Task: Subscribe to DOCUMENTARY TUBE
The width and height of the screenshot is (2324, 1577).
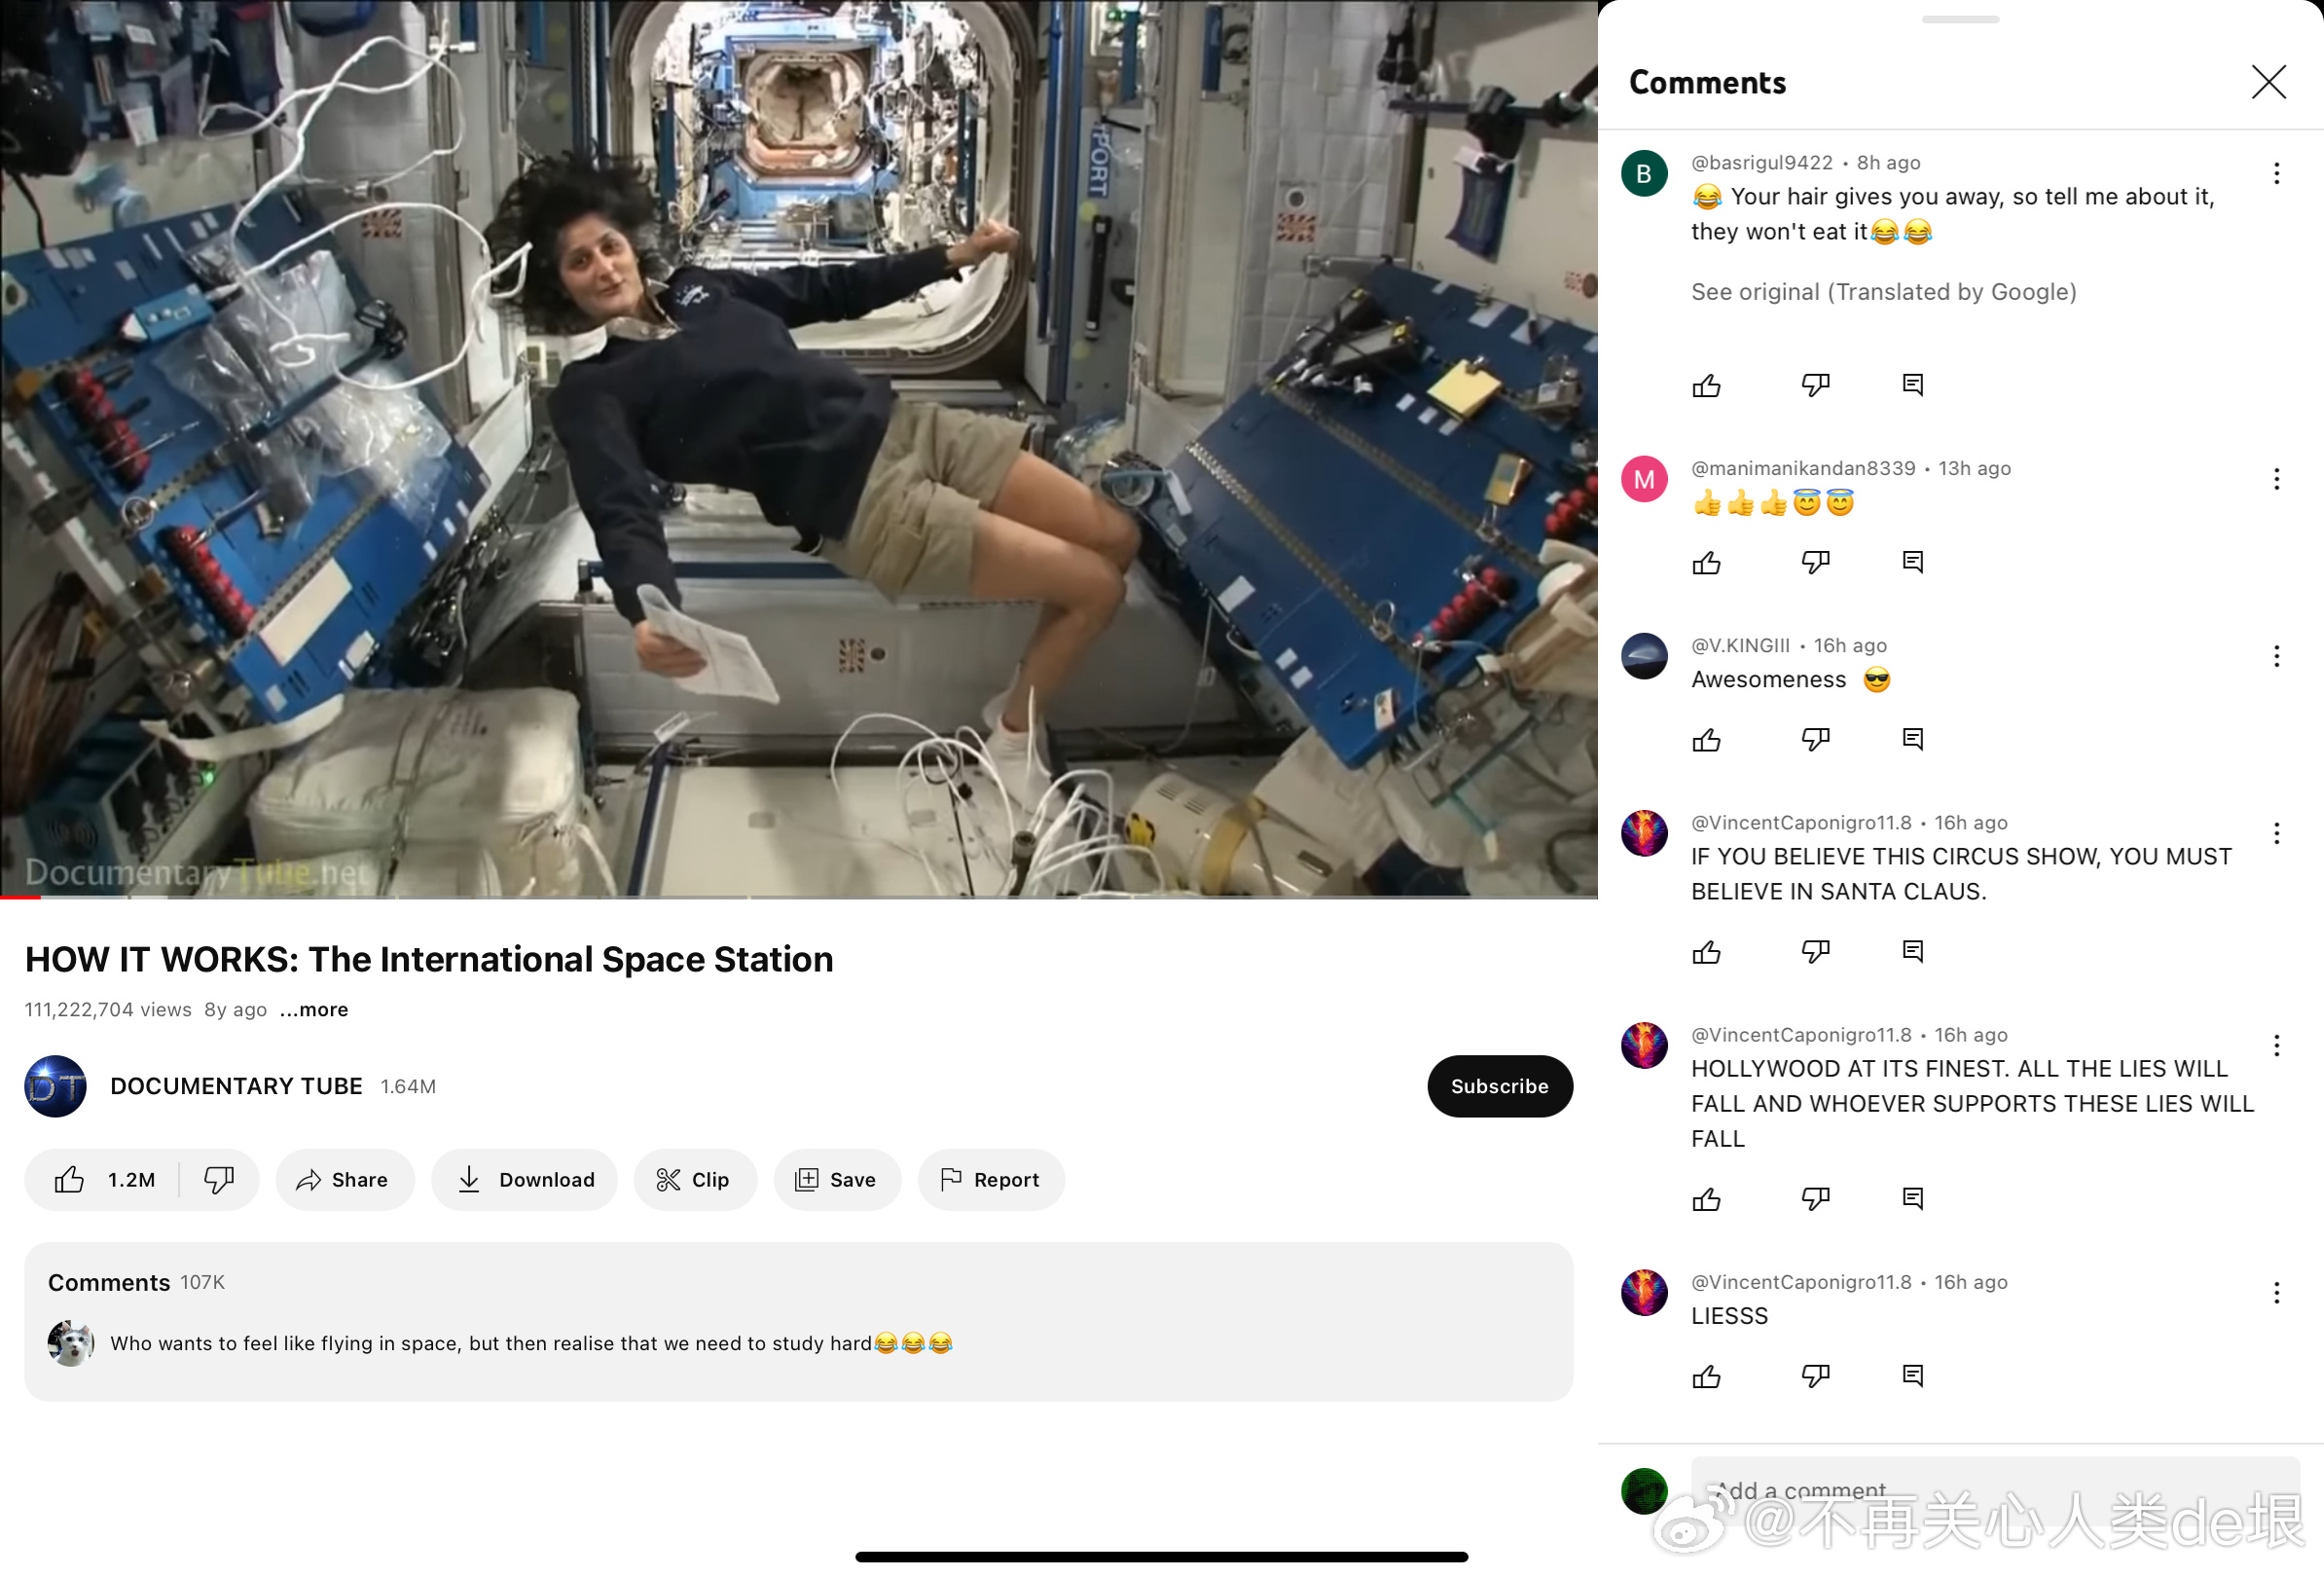Action: click(1498, 1086)
